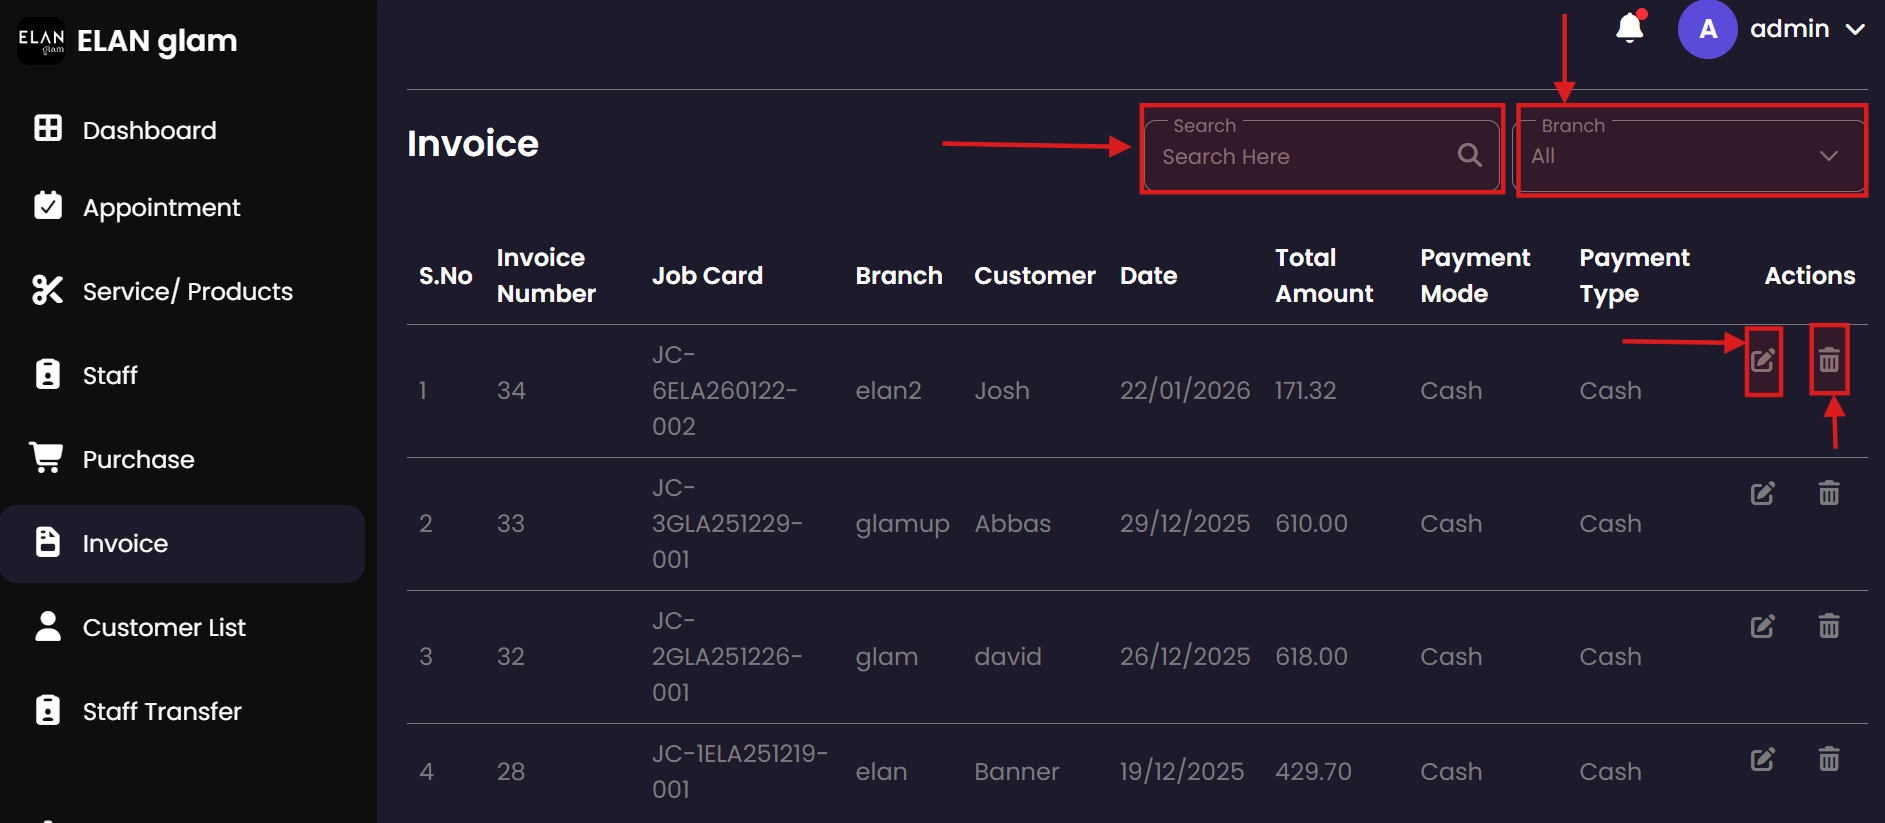Edit invoice 28 for customer Banner

pyautogui.click(x=1762, y=759)
